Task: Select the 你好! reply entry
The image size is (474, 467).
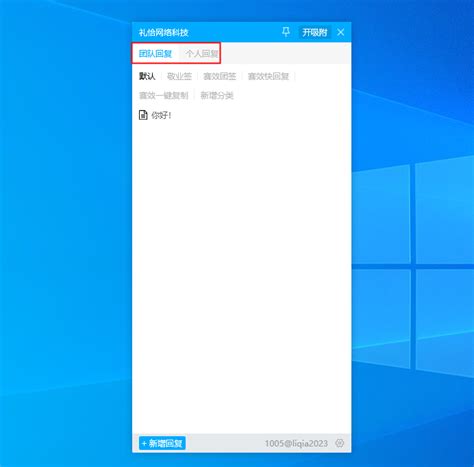Action: pos(161,115)
